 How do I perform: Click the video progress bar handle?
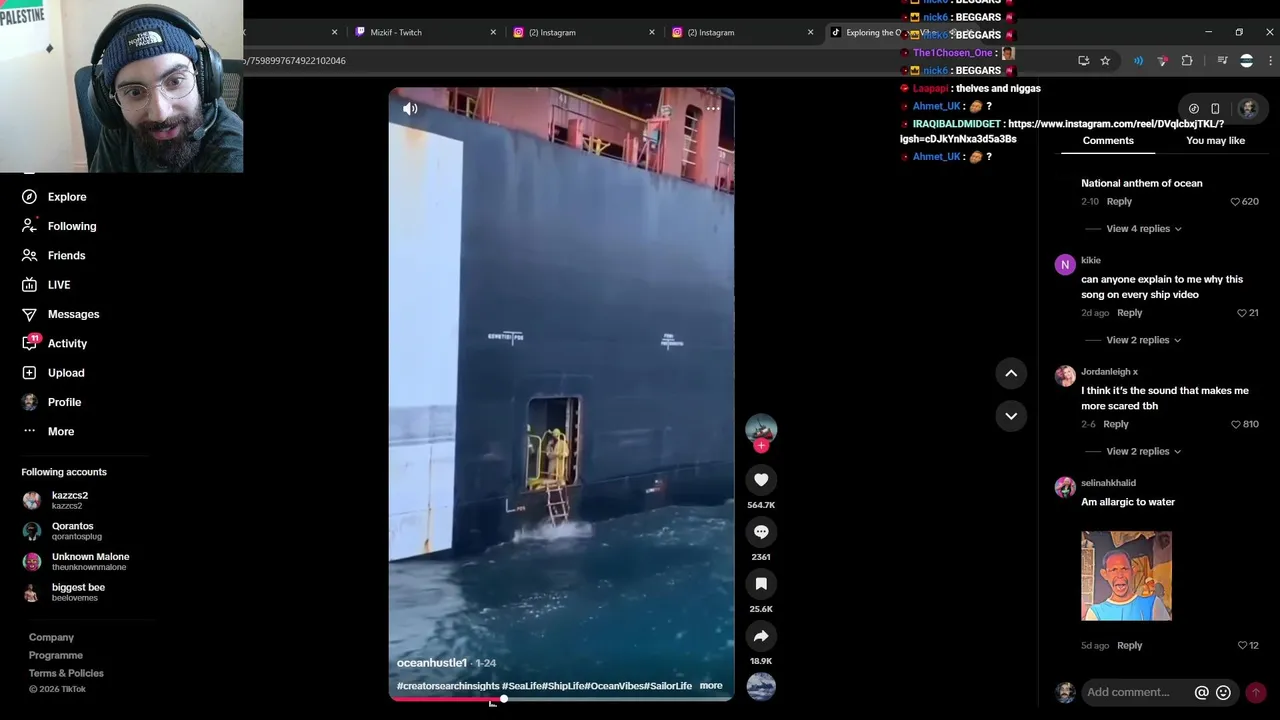504,698
